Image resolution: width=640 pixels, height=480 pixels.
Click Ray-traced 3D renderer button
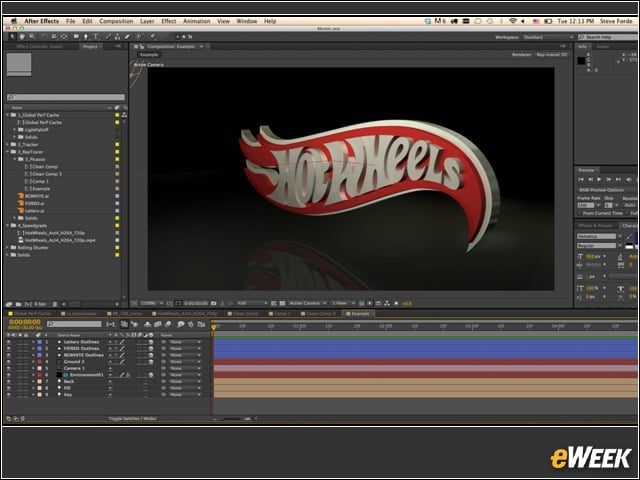point(552,55)
